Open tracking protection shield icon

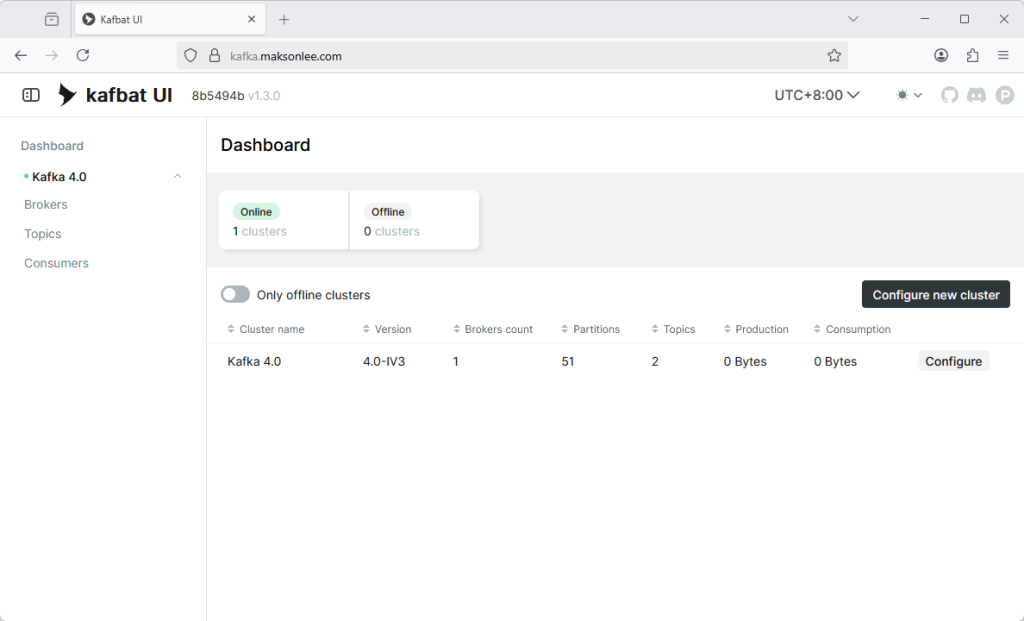190,56
